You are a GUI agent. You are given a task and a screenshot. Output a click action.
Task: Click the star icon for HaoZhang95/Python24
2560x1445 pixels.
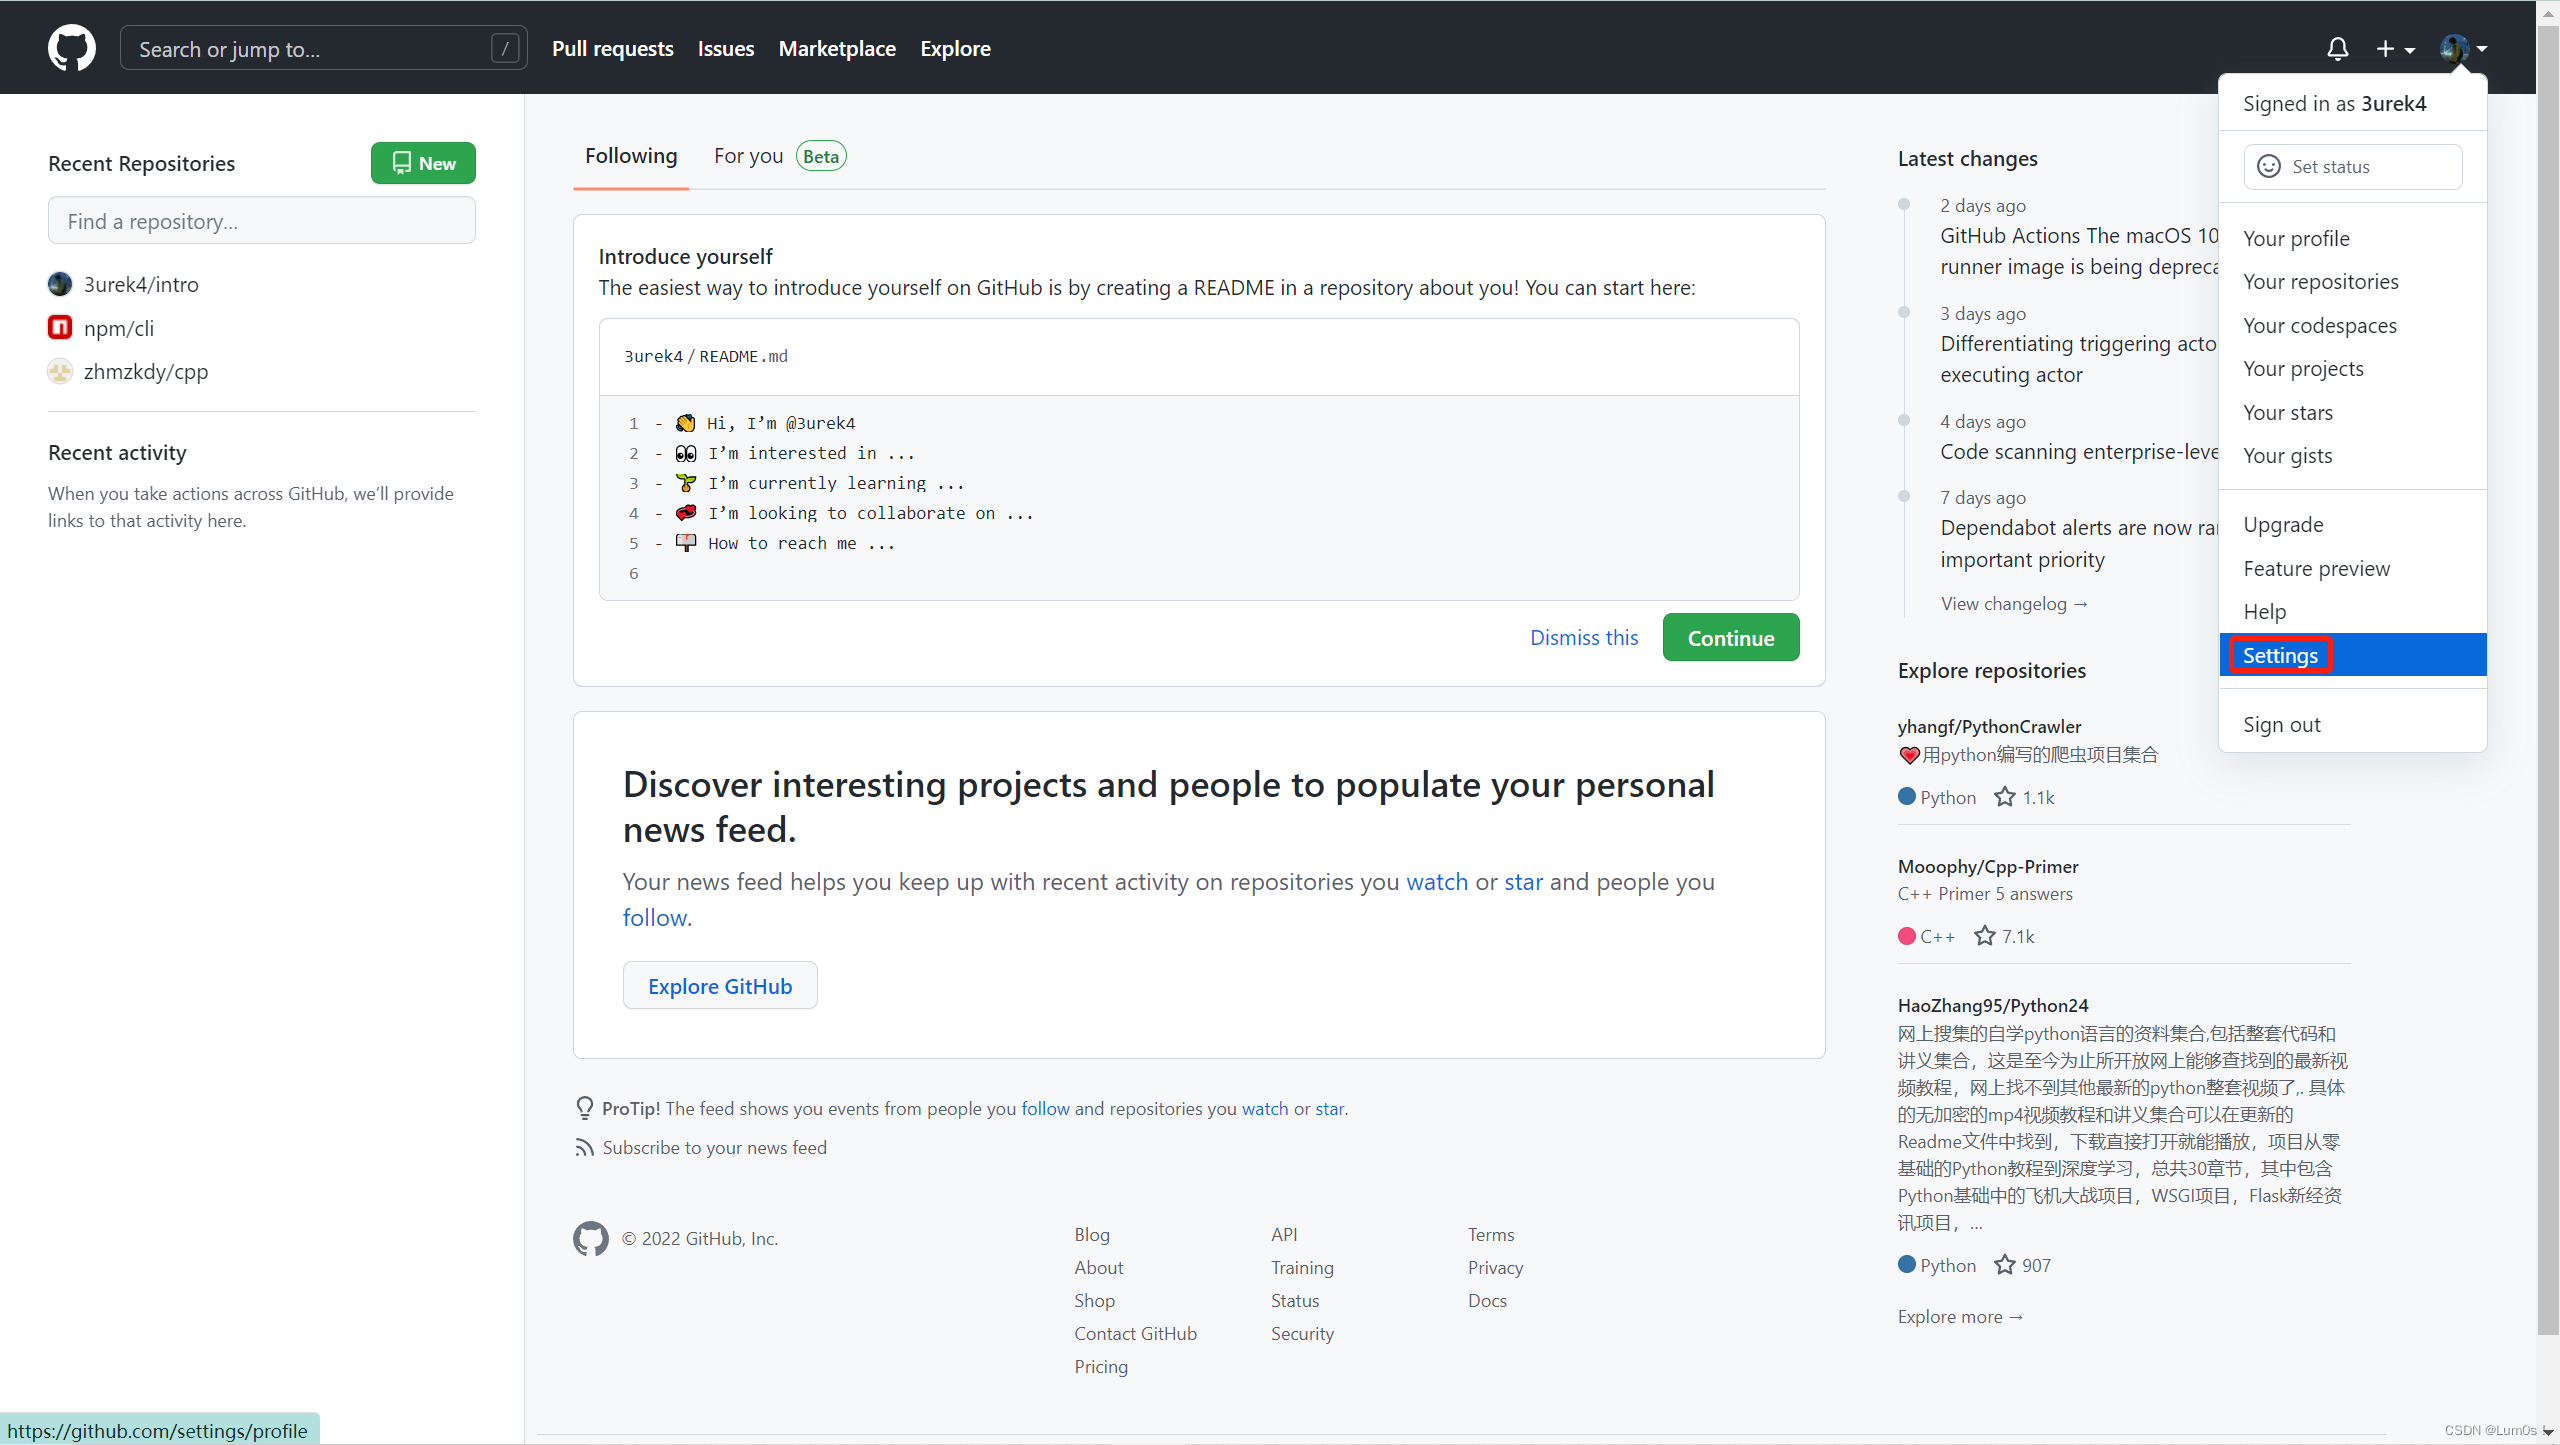coord(2004,1265)
